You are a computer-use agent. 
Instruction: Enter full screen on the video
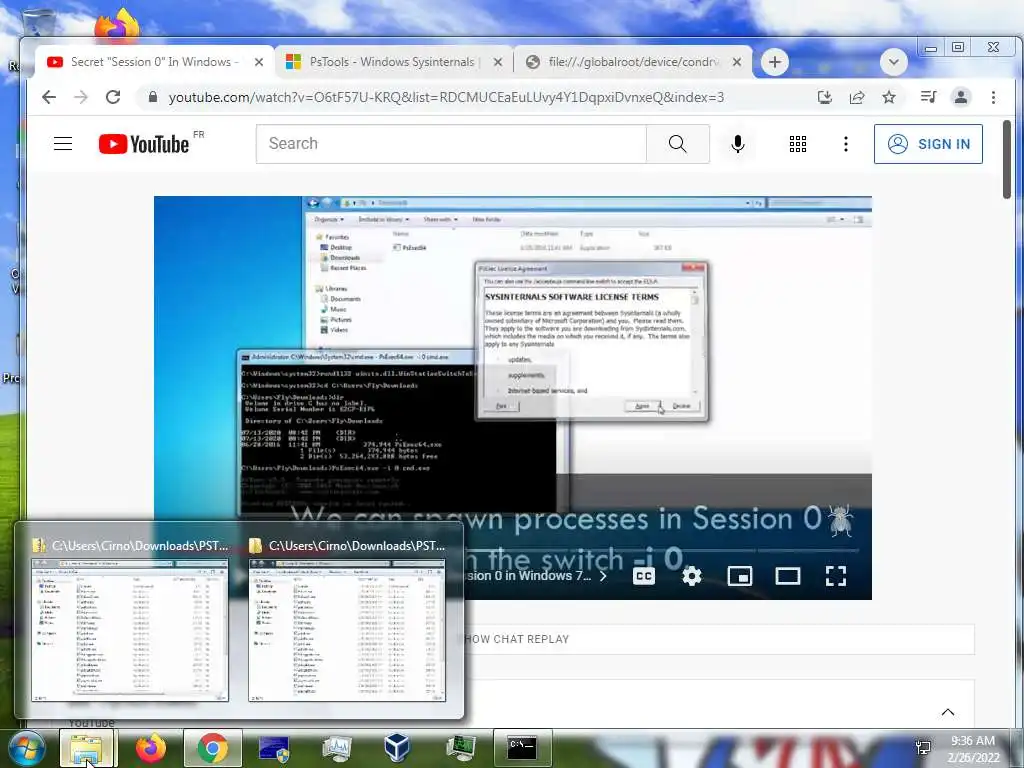(x=836, y=576)
